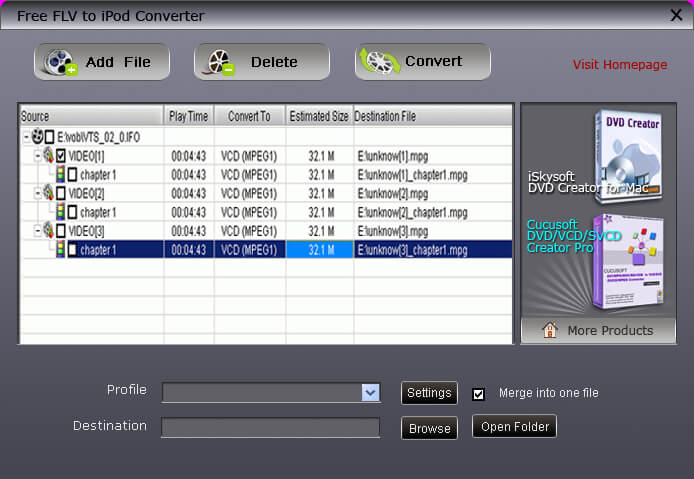
Task: Click the Convert green arrows icon
Action: [x=380, y=62]
